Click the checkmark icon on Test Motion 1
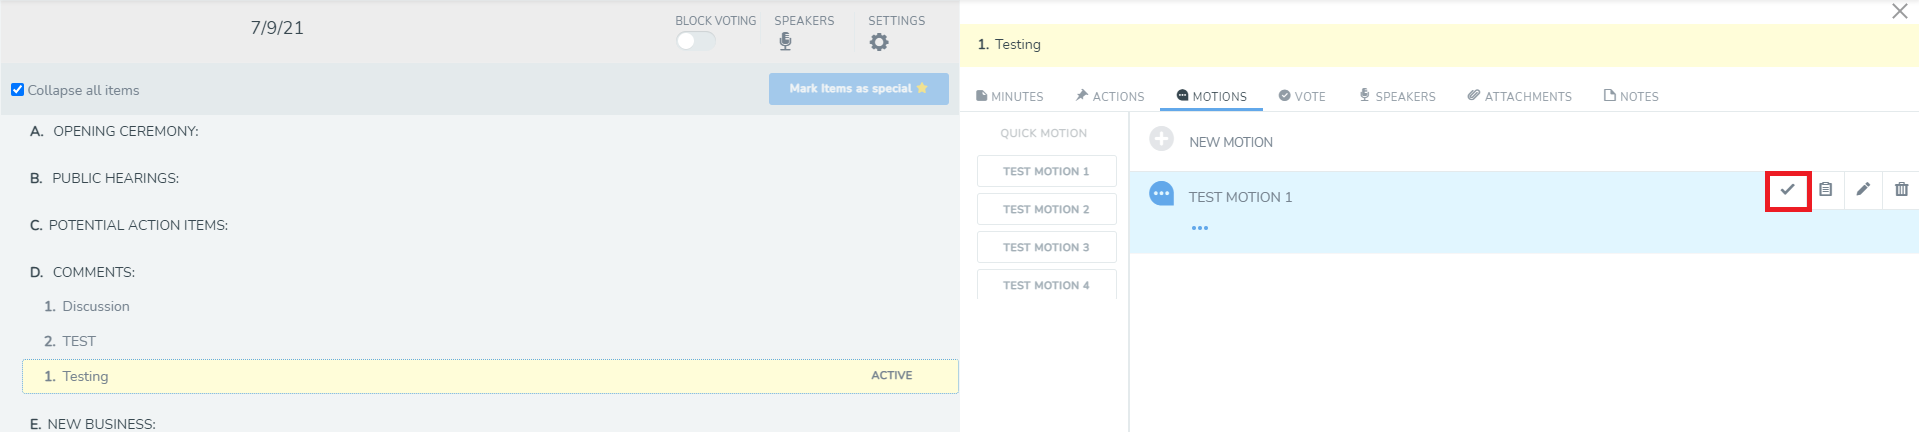 1787,189
